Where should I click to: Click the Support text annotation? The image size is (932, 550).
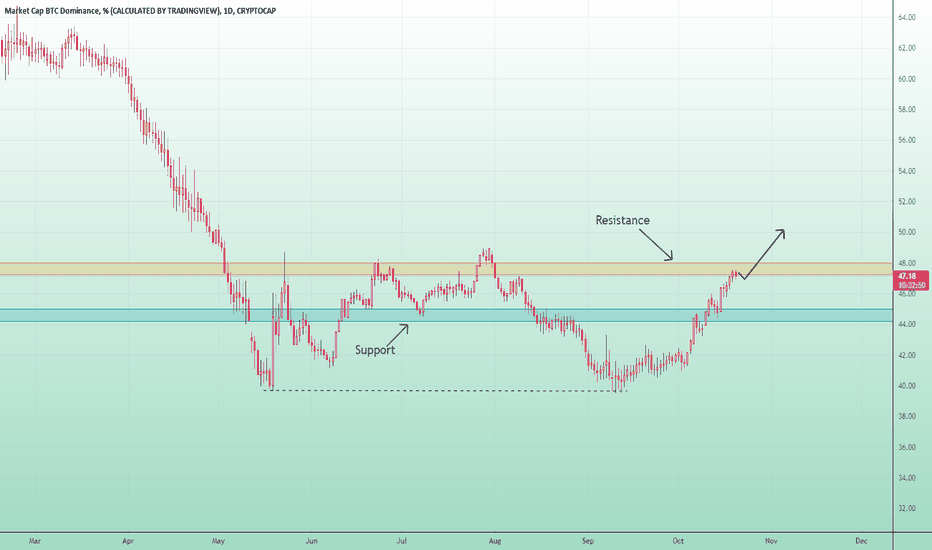click(x=375, y=350)
